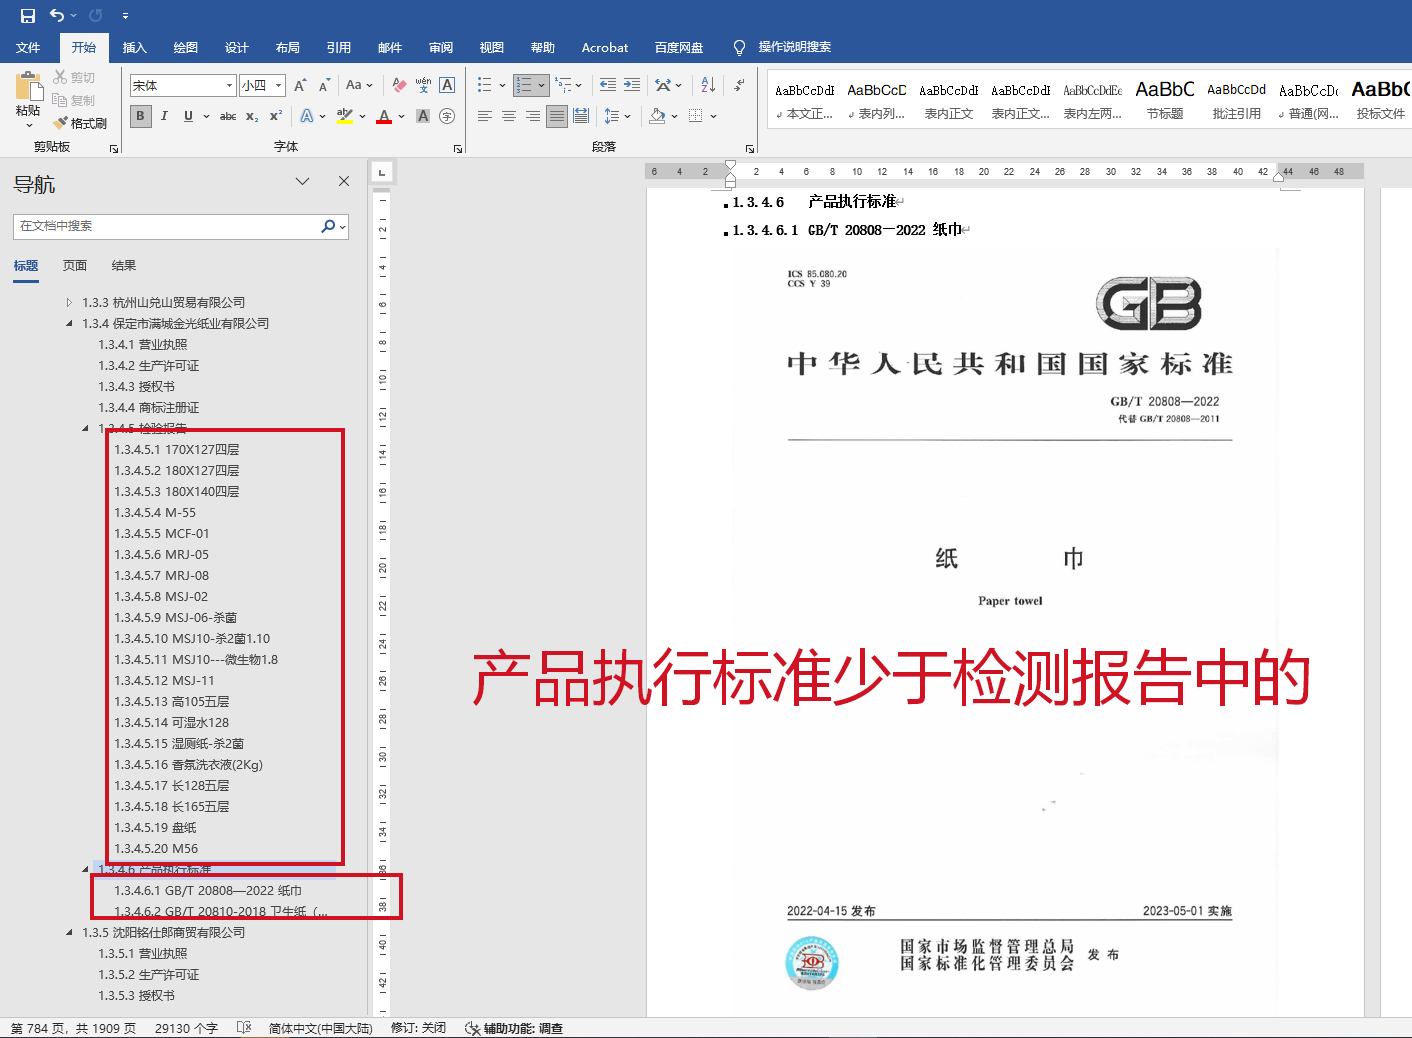
Task: Apply the 批注引用 style from styles gallery
Action: click(x=1237, y=100)
